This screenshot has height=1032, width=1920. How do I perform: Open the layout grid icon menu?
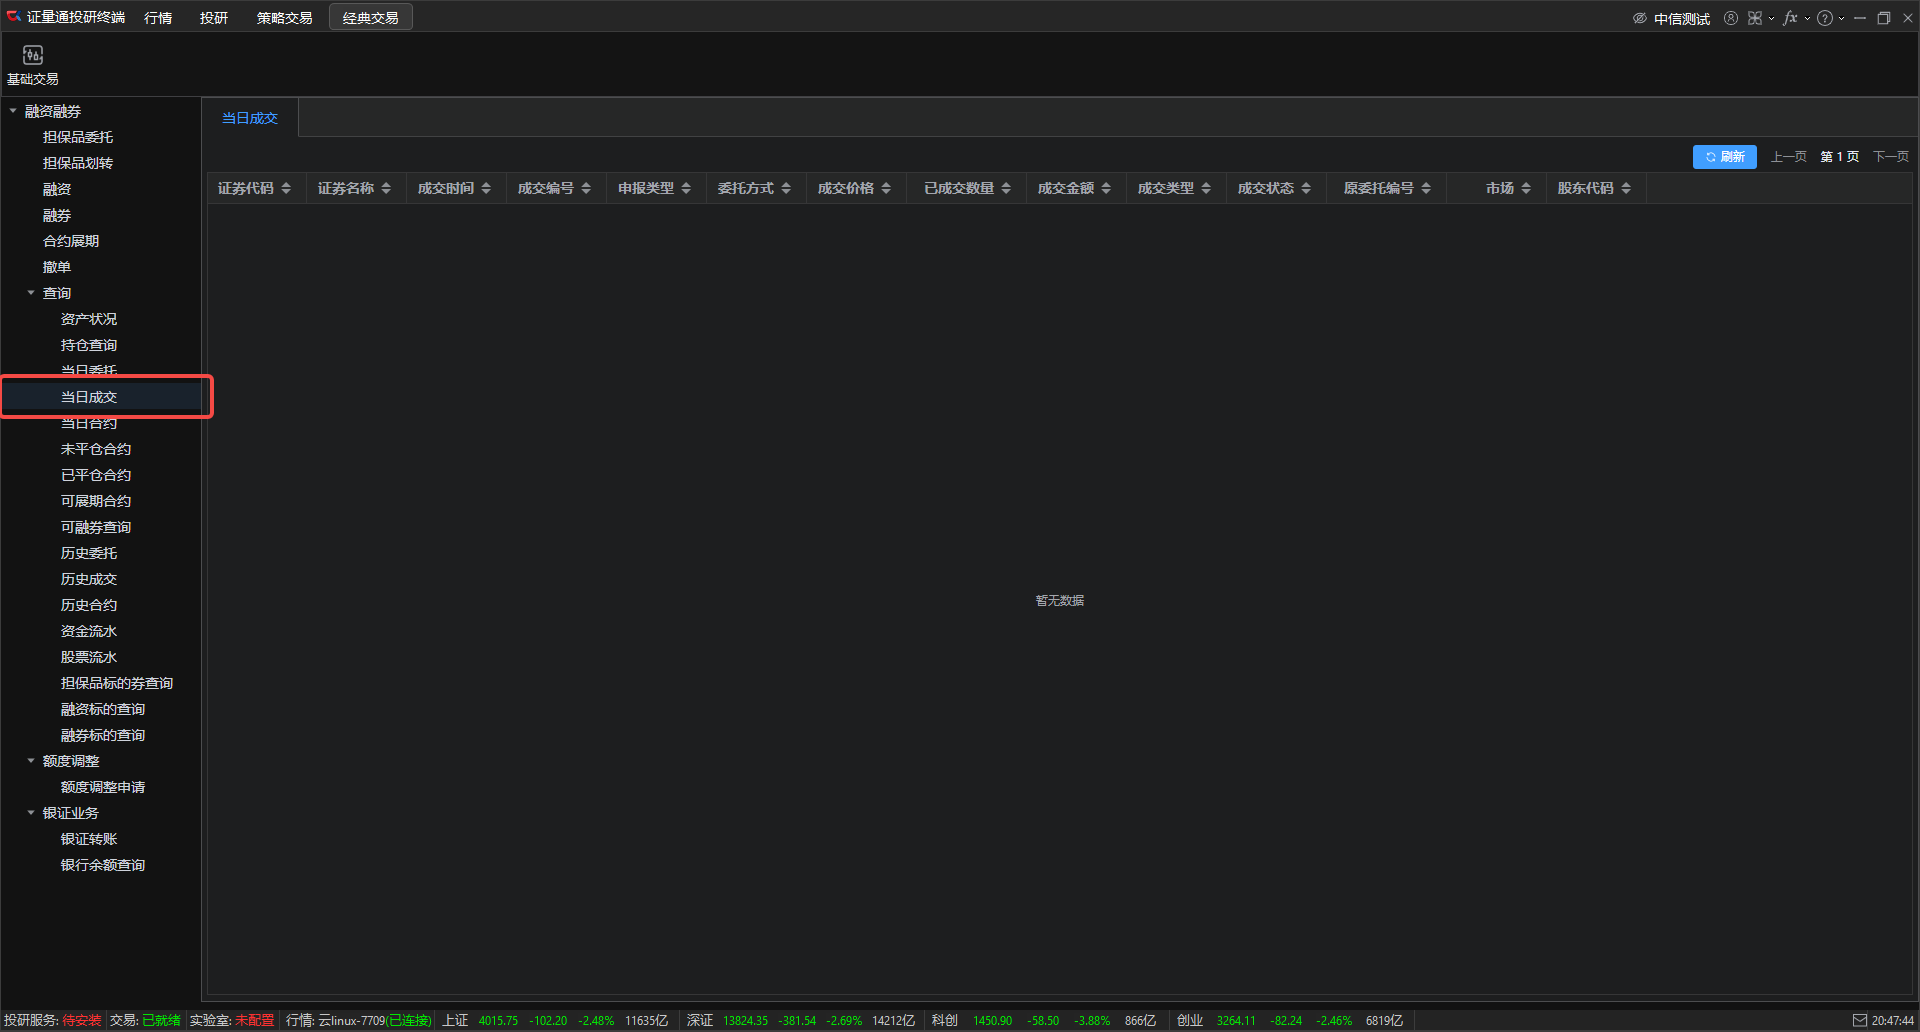[x=1755, y=18]
